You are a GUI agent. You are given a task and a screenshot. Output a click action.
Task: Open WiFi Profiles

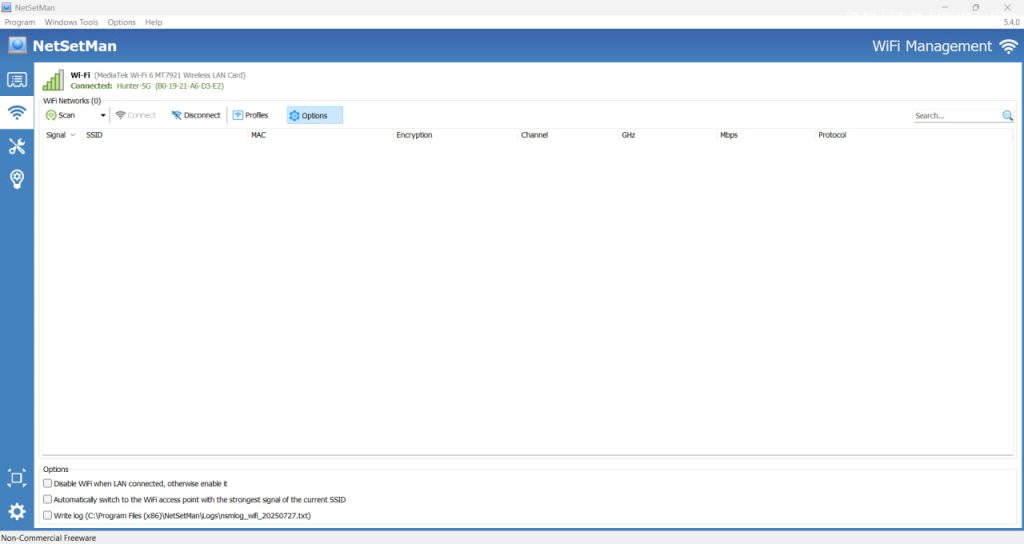(250, 116)
